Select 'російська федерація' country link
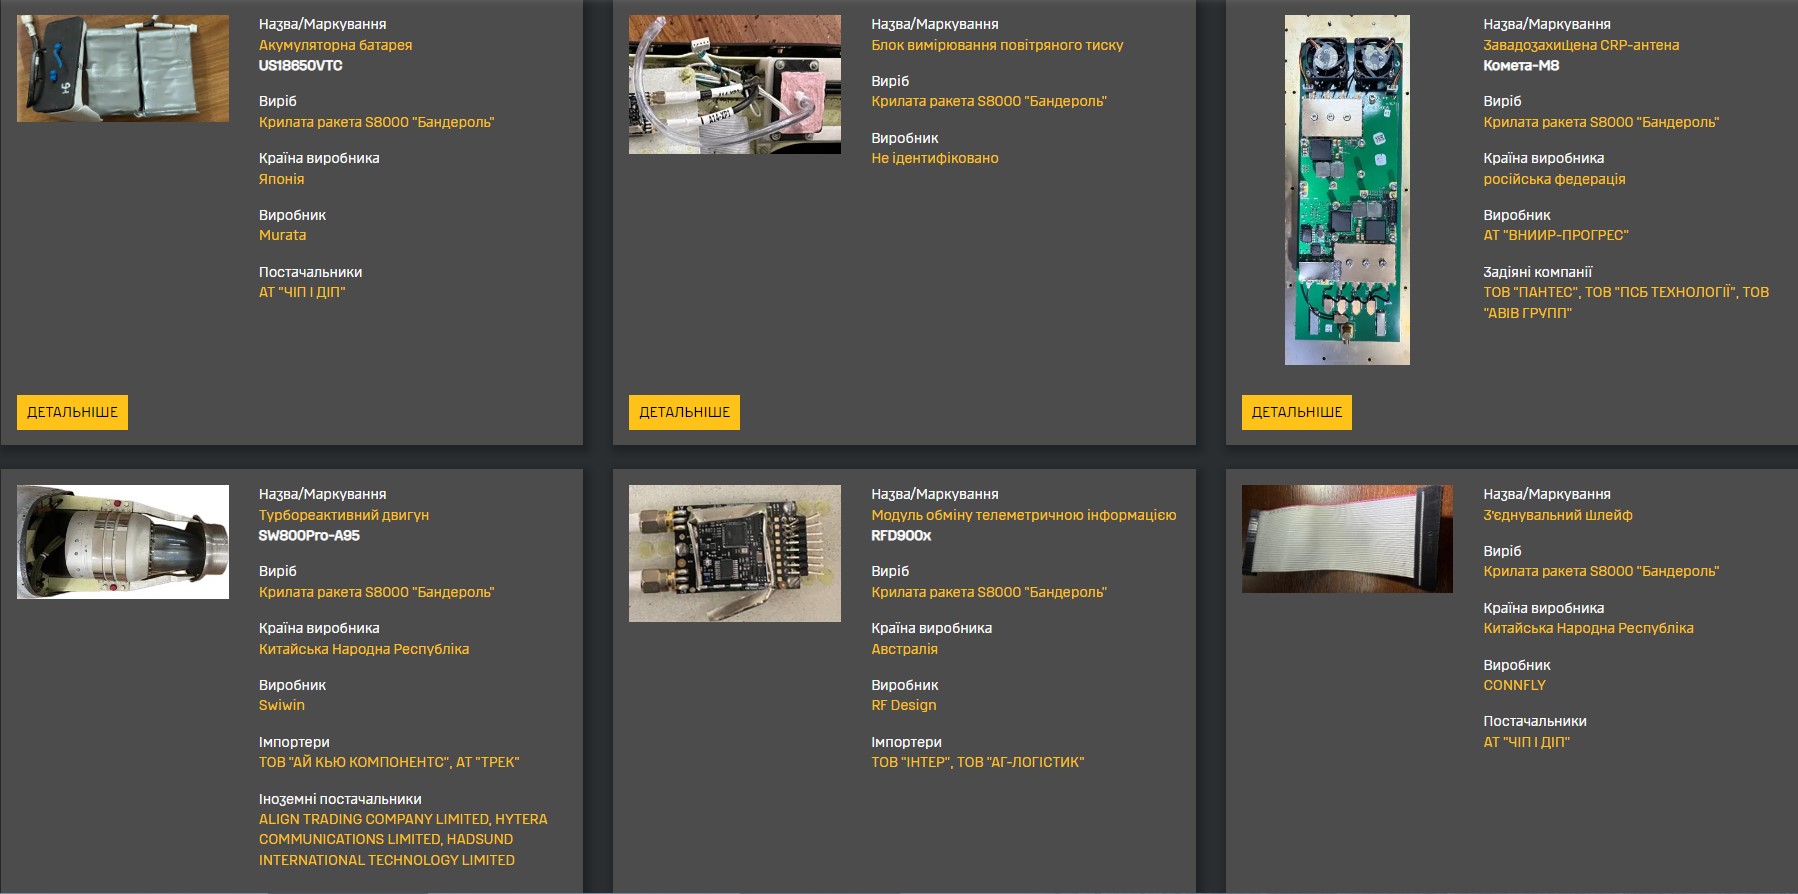The width and height of the screenshot is (1798, 894). tap(1554, 179)
